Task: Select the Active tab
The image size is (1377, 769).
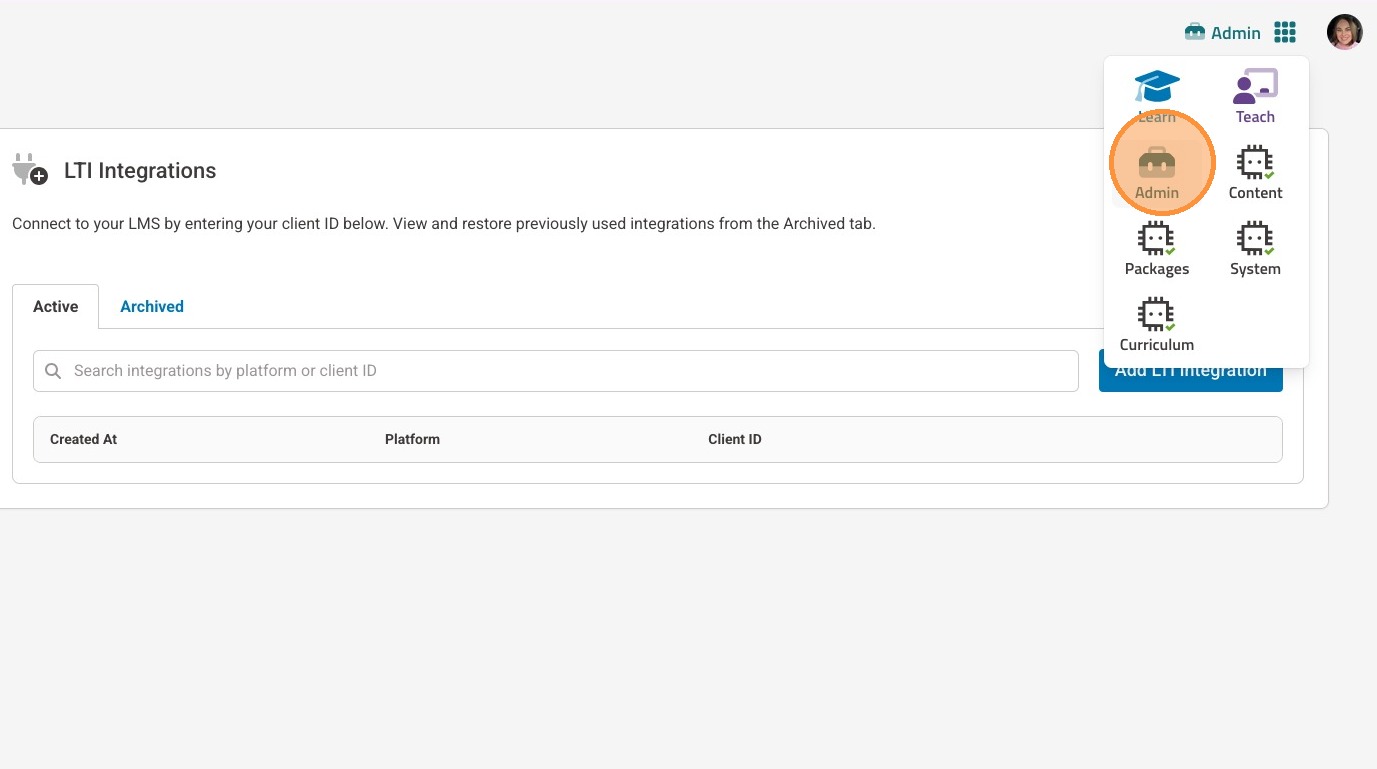Action: [56, 307]
